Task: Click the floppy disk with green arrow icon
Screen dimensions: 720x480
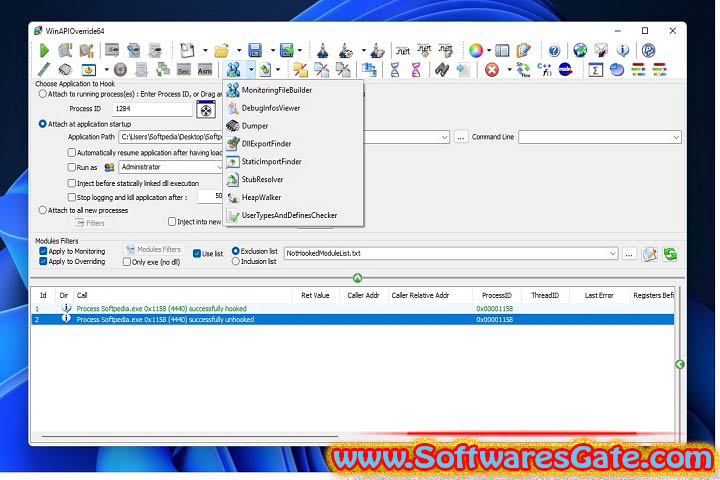Action: click(287, 51)
